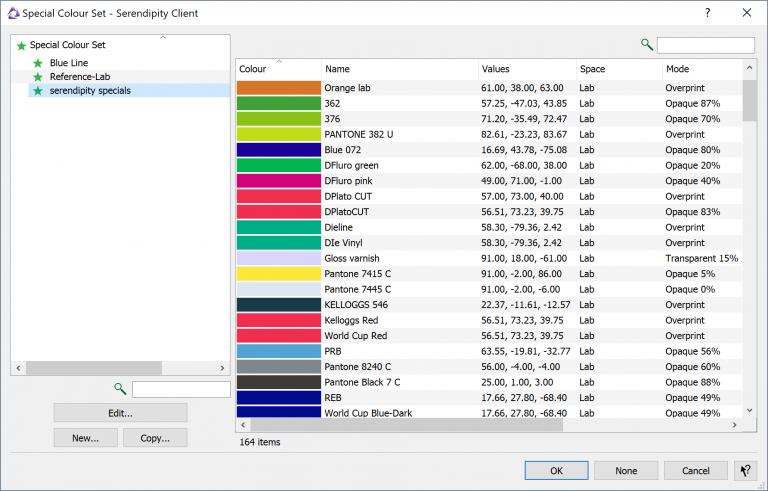Close the Special Colour Set window
Viewport: 768px width, 491px height.
tap(746, 13)
